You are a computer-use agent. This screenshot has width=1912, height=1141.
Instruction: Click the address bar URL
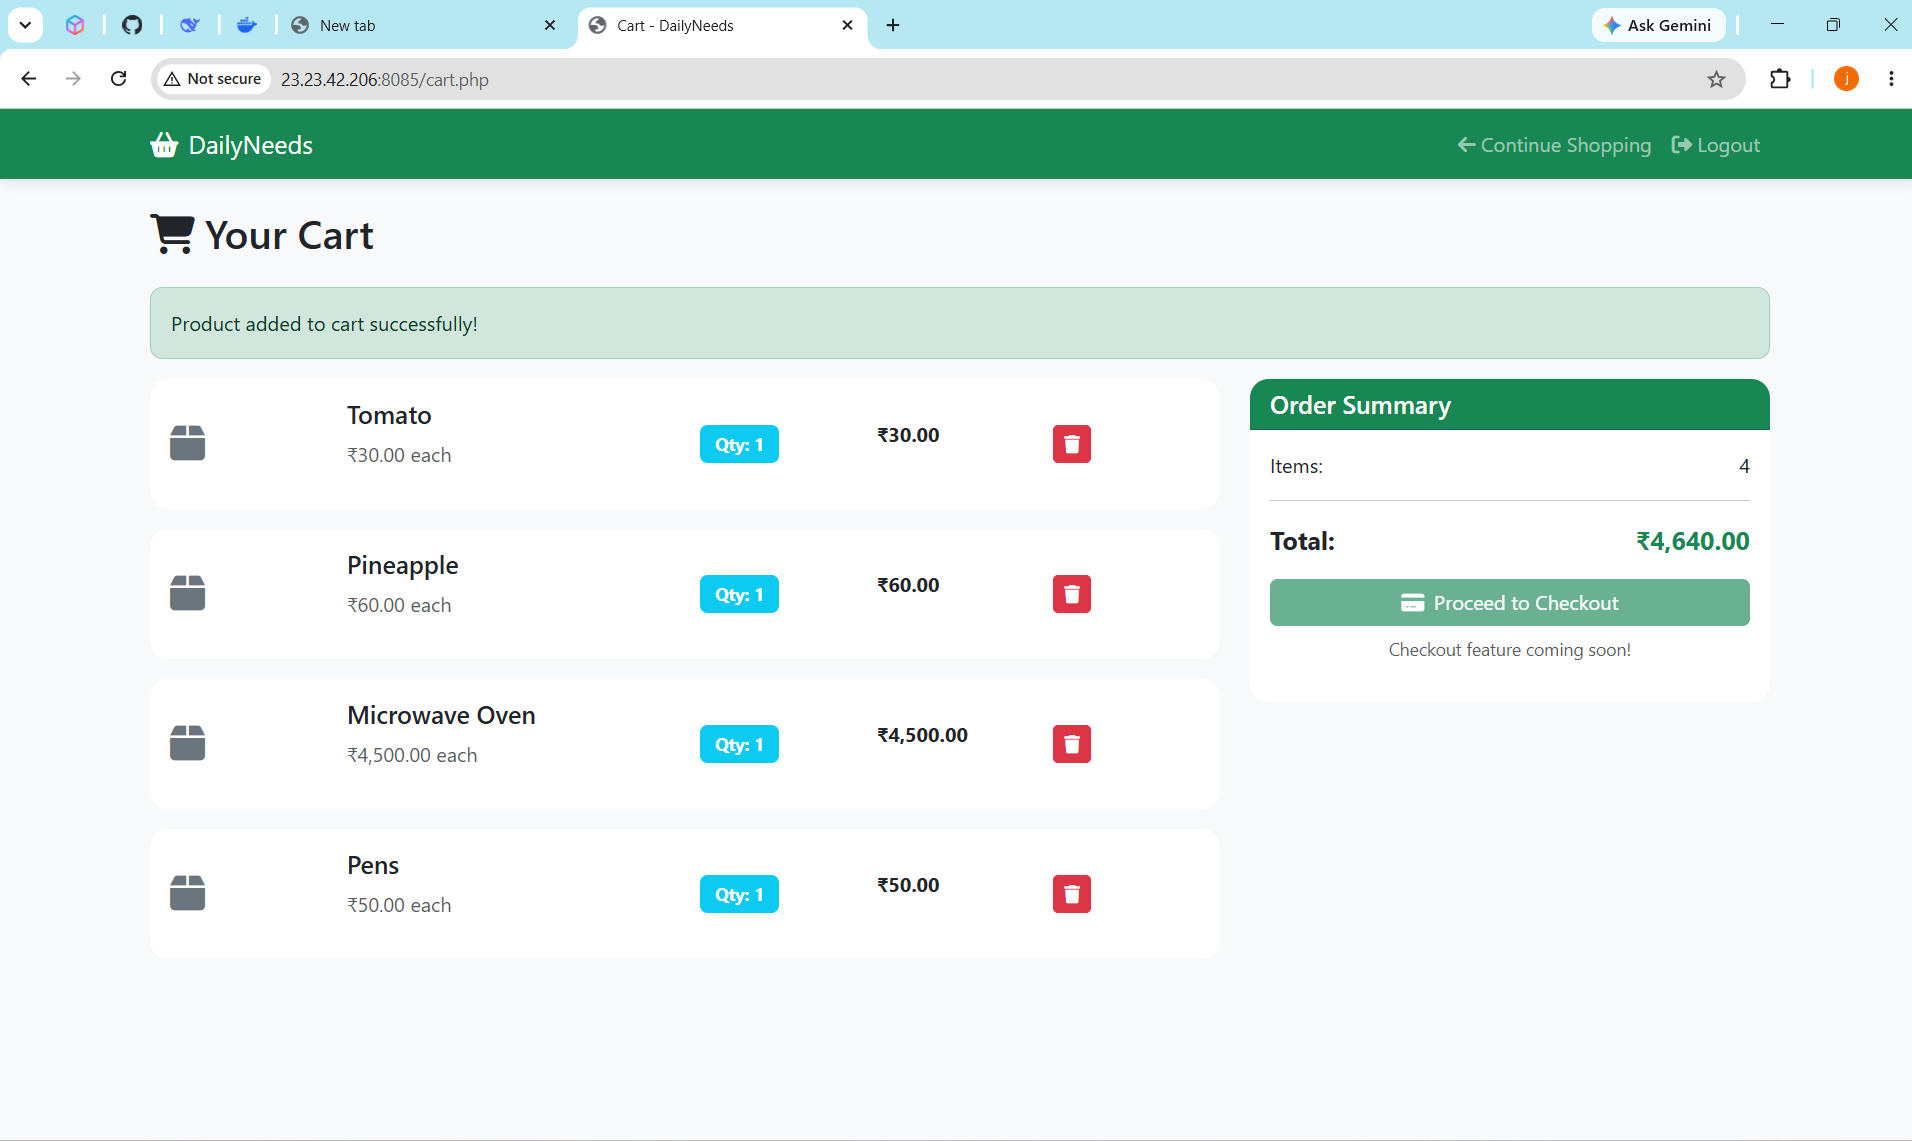[x=385, y=79]
